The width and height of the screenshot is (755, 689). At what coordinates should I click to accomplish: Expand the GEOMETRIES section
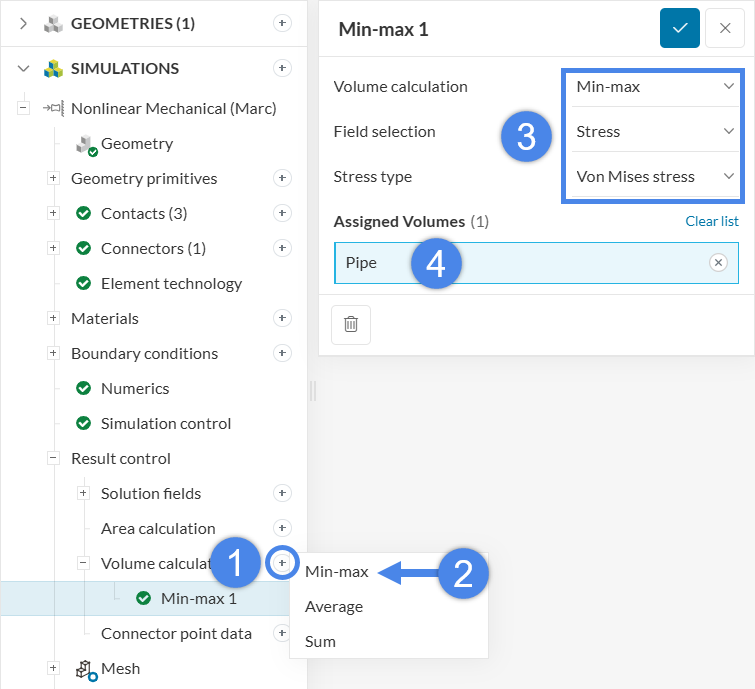point(23,23)
